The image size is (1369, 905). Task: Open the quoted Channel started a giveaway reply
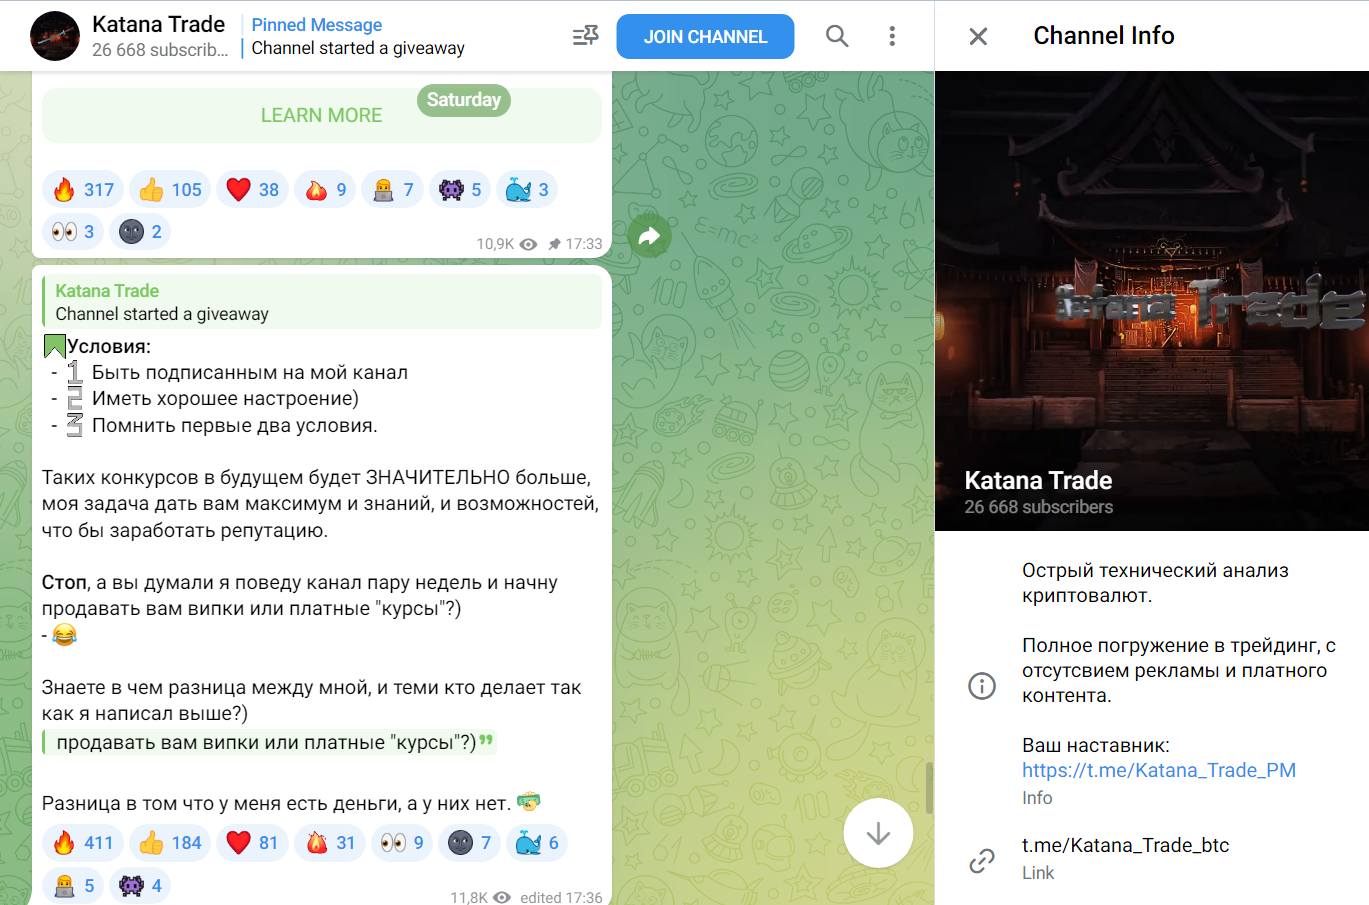(x=321, y=302)
